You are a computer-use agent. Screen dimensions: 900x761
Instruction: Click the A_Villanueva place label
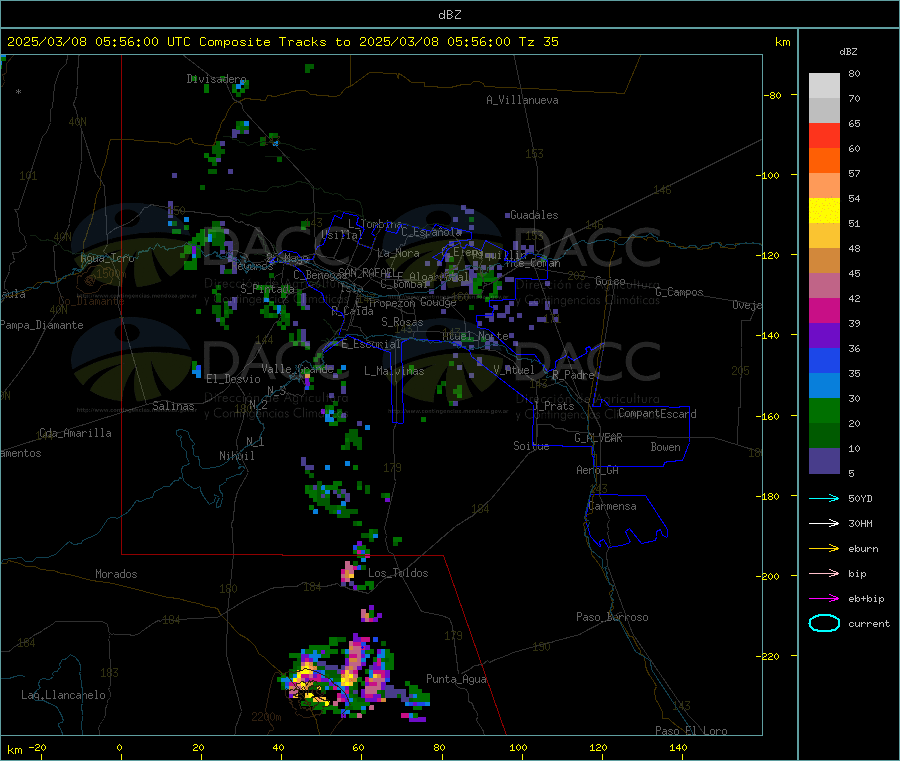click(x=522, y=100)
